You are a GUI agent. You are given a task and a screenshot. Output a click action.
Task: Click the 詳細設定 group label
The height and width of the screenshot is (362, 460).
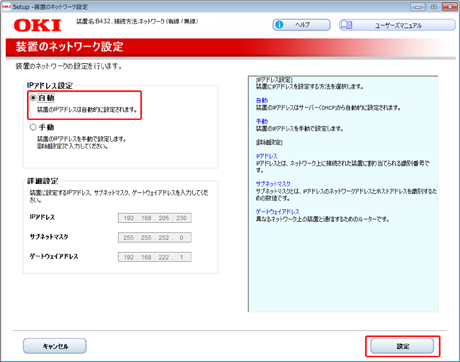[x=42, y=181]
